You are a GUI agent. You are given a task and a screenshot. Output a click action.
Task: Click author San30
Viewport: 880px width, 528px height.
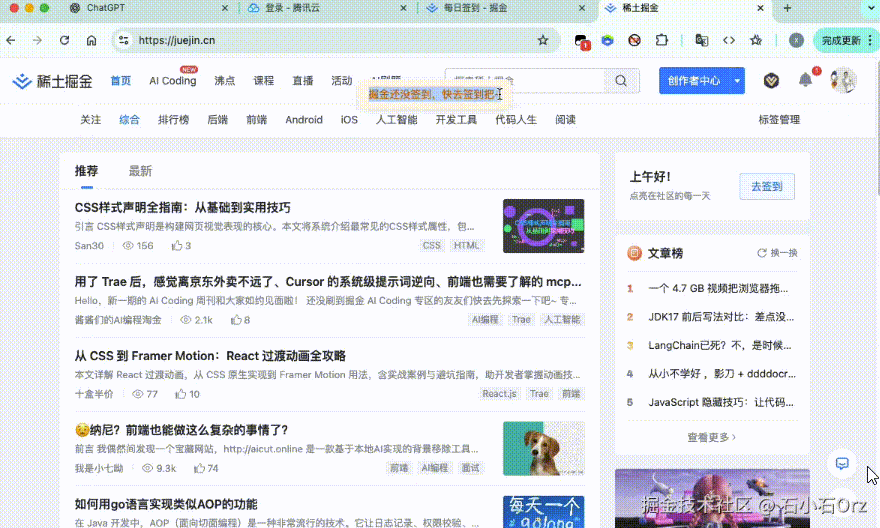pos(89,246)
